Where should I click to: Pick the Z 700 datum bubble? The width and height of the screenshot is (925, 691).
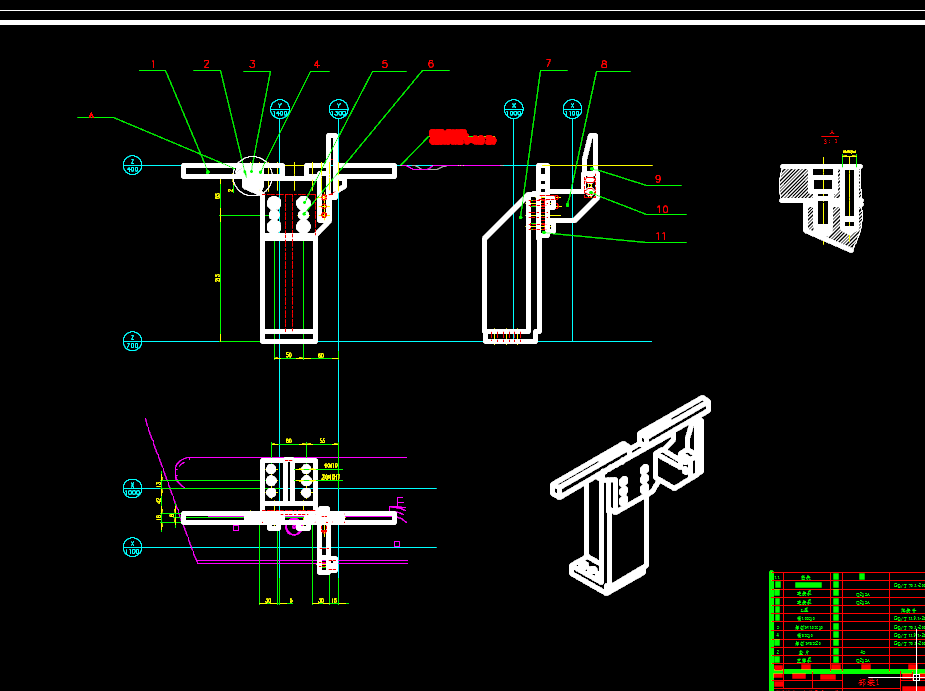click(132, 341)
